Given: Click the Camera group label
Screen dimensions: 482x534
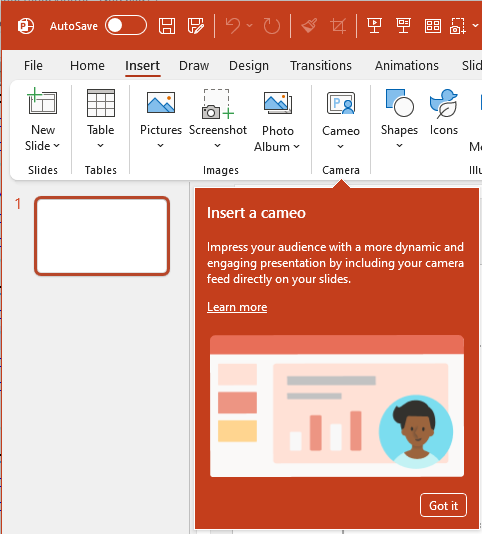Looking at the screenshot, I should click(341, 170).
